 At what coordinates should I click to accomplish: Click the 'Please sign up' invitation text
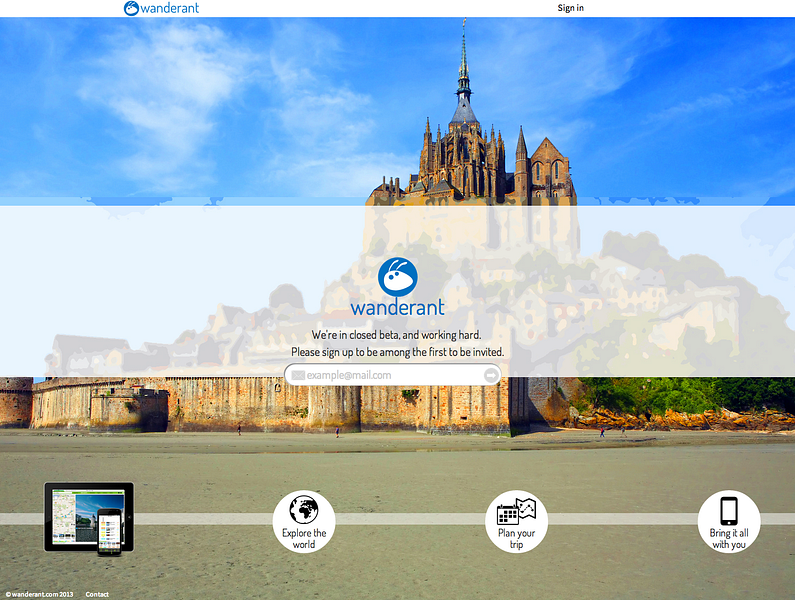398,352
